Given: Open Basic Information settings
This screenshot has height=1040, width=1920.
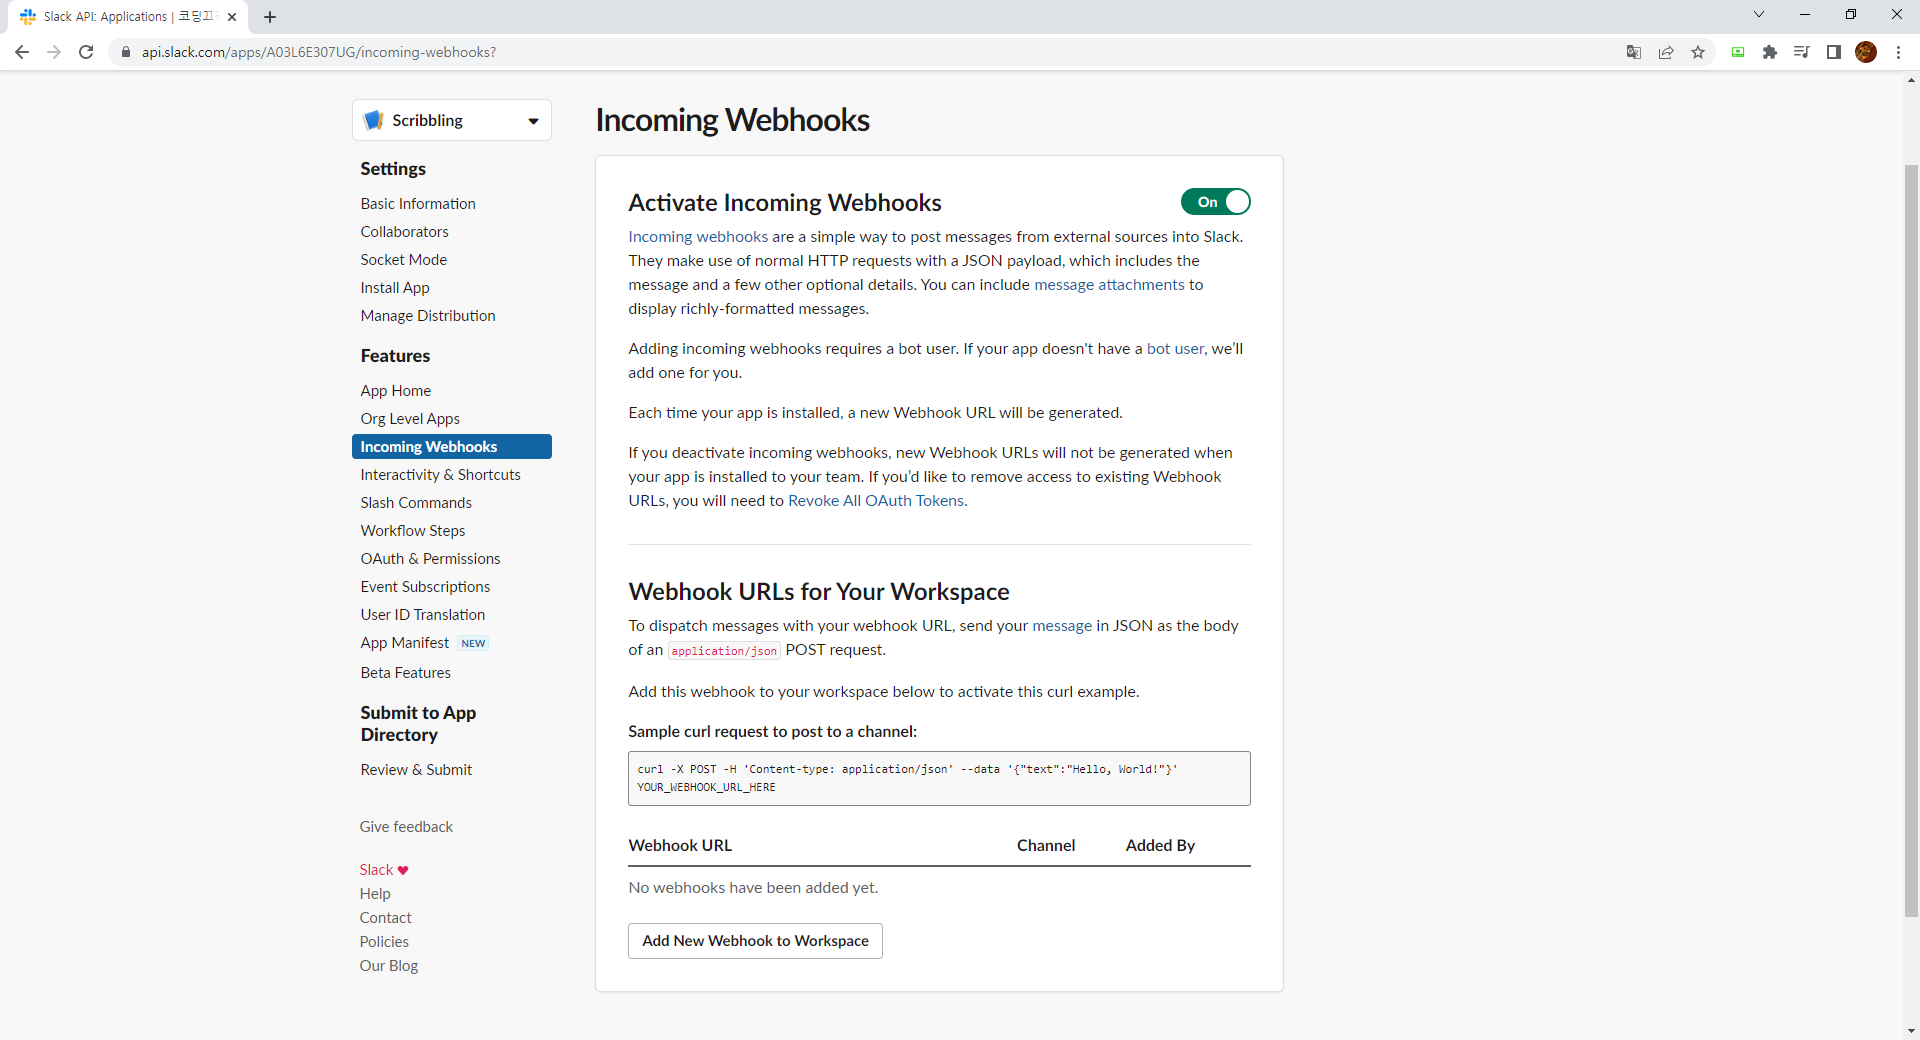Looking at the screenshot, I should coord(418,203).
